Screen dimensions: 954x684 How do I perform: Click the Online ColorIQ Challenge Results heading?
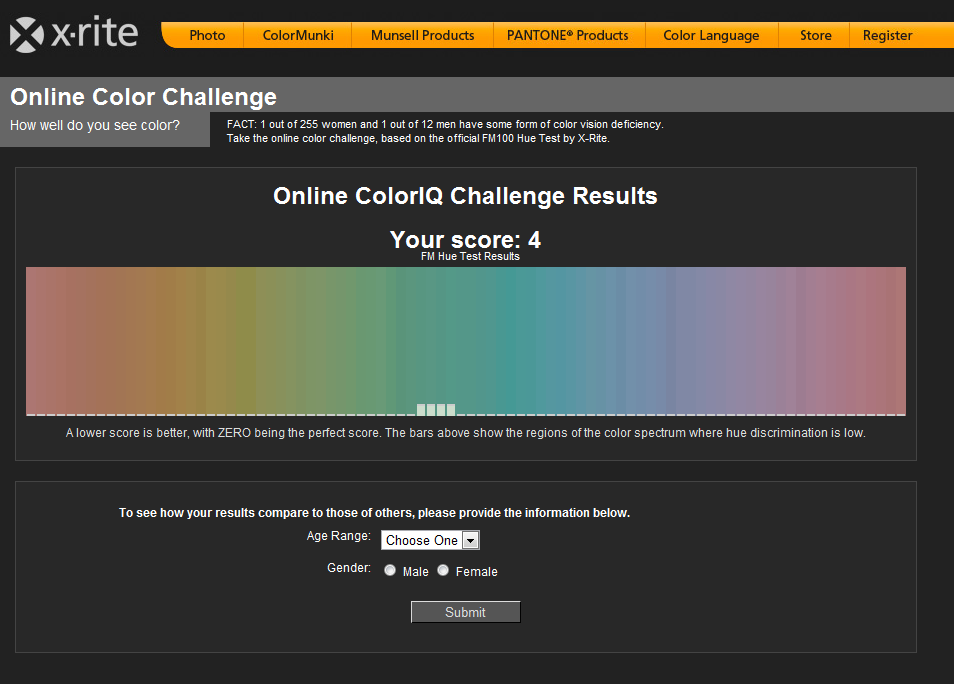pyautogui.click(x=465, y=196)
